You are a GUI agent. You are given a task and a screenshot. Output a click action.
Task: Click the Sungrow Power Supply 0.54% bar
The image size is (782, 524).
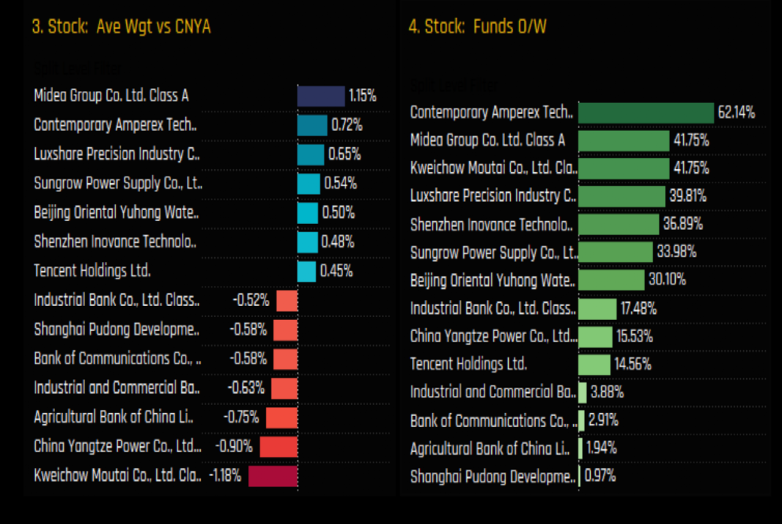point(308,184)
